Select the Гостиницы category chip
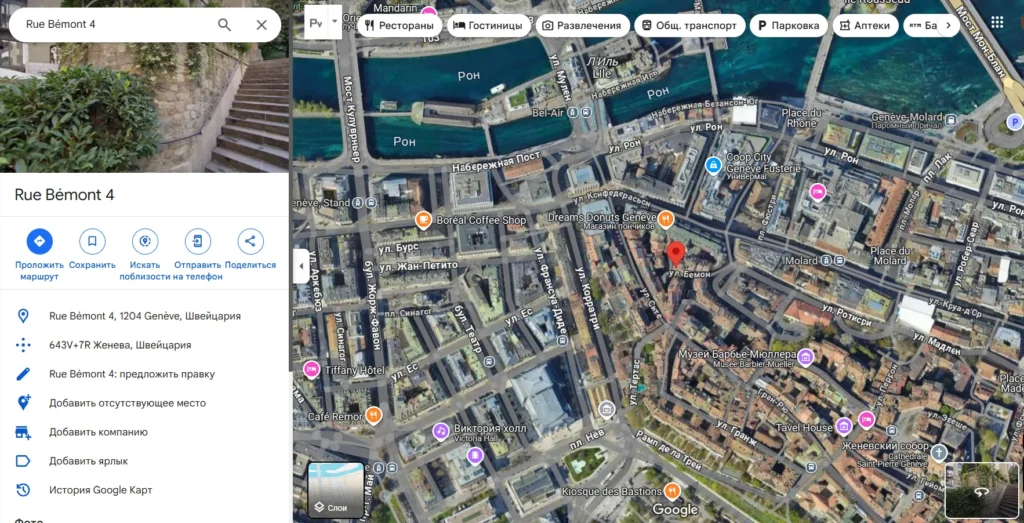 pyautogui.click(x=487, y=26)
